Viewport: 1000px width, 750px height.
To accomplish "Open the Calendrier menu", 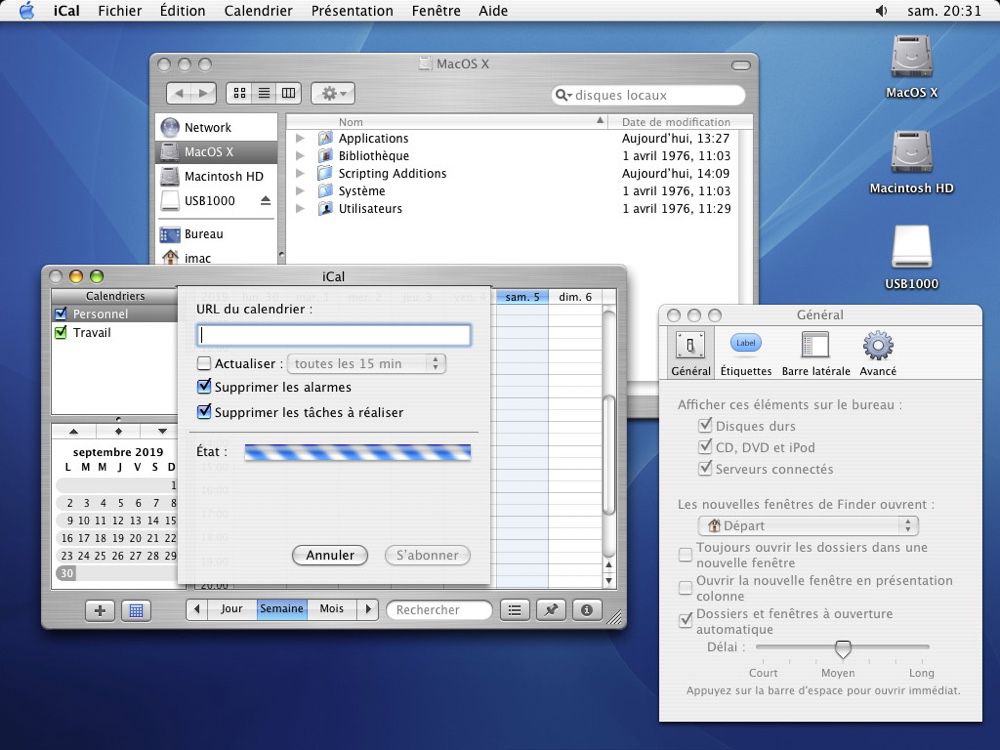I will point(258,11).
